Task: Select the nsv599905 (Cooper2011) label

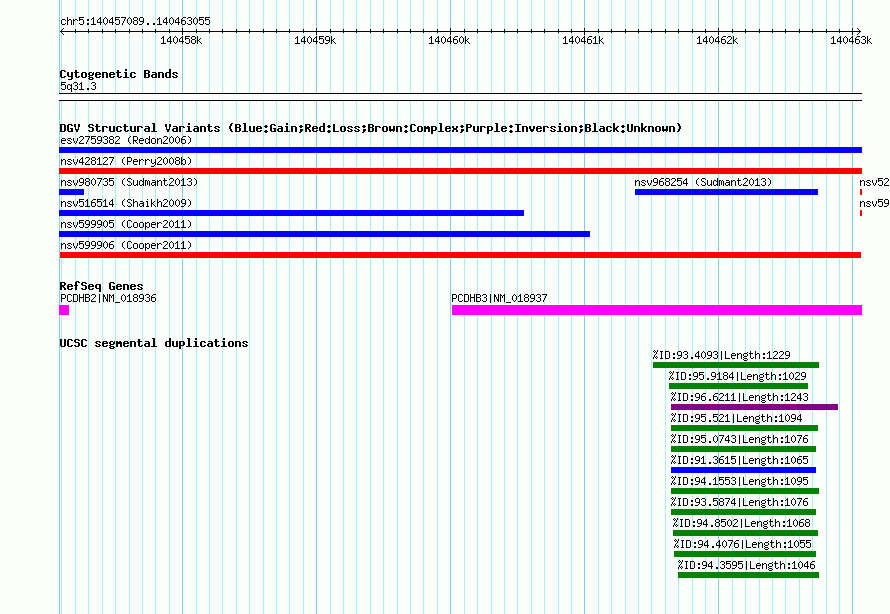Action: [x=126, y=224]
